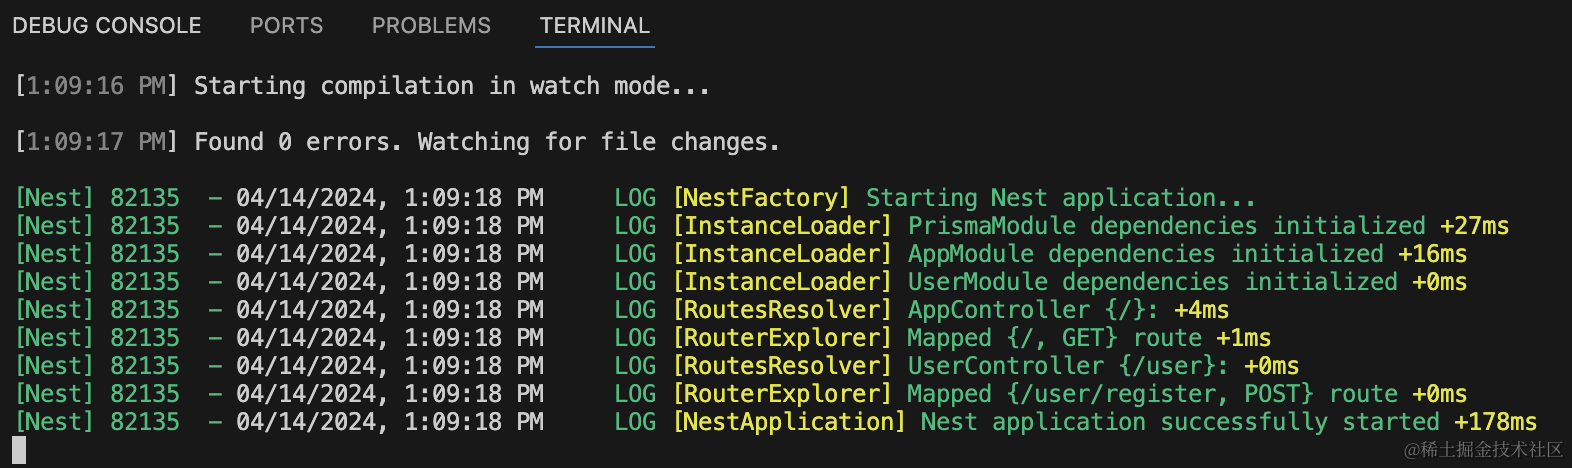Click the active TERMINAL tab
Viewport: 1572px width, 468px height.
pos(594,26)
